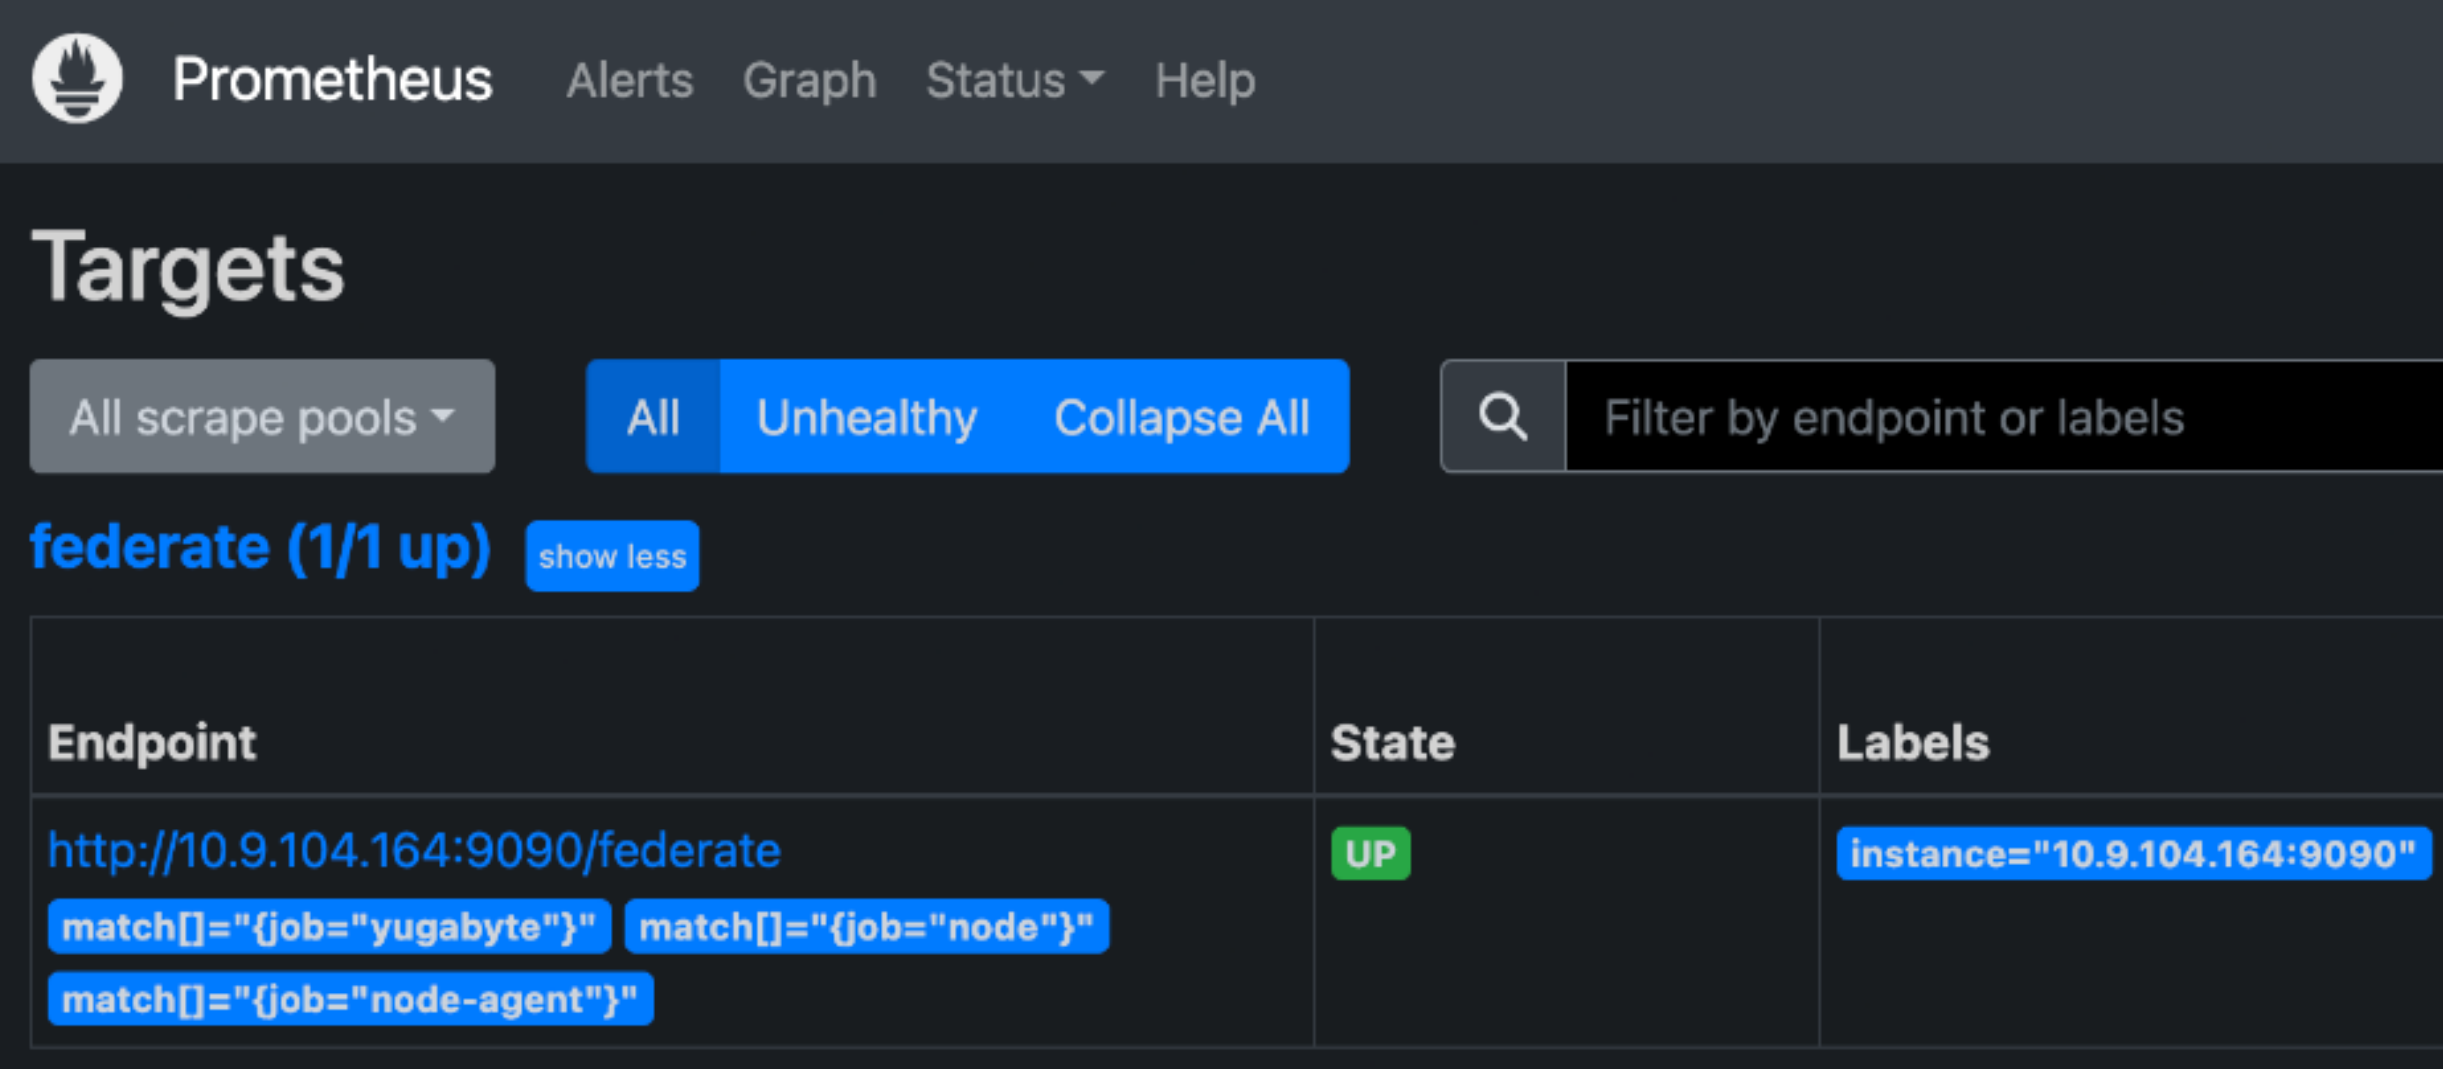
Task: Click the node-agent match parameter badge
Action: click(x=350, y=999)
